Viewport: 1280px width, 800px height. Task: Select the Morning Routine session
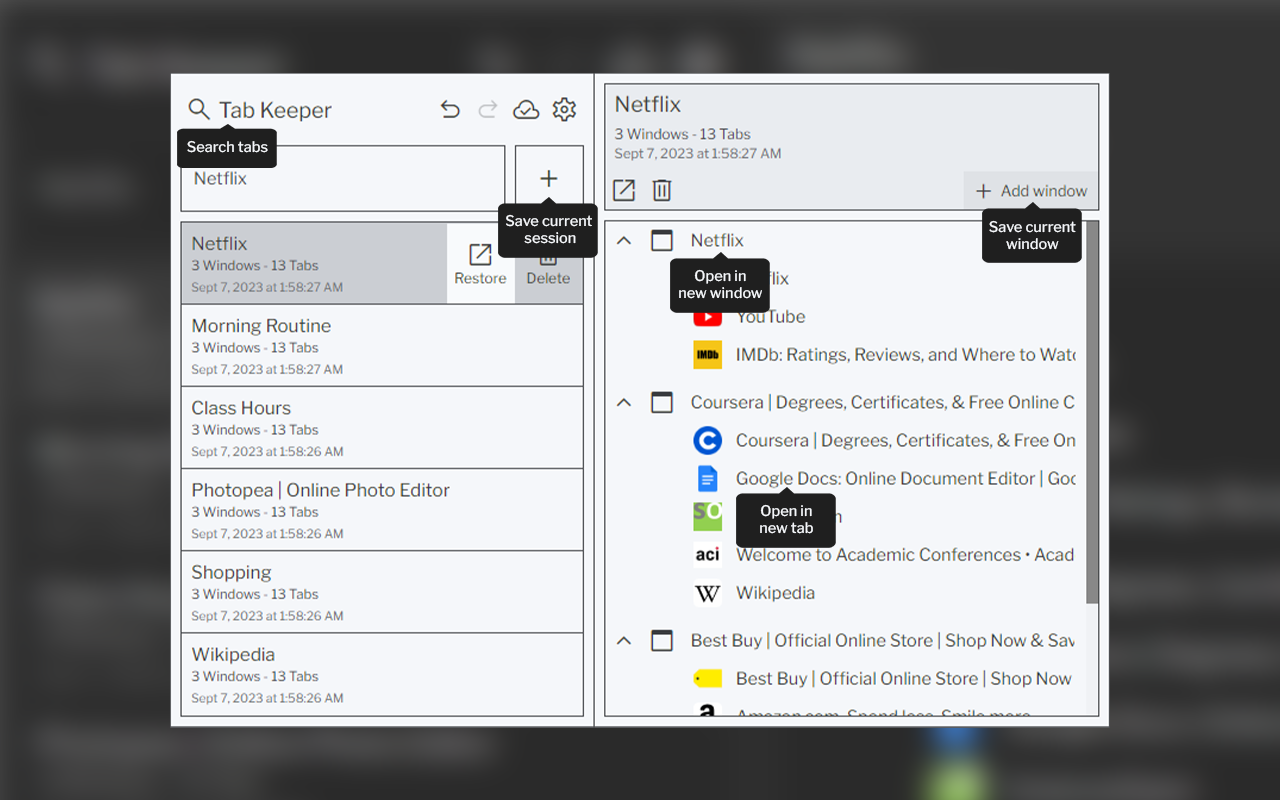382,345
